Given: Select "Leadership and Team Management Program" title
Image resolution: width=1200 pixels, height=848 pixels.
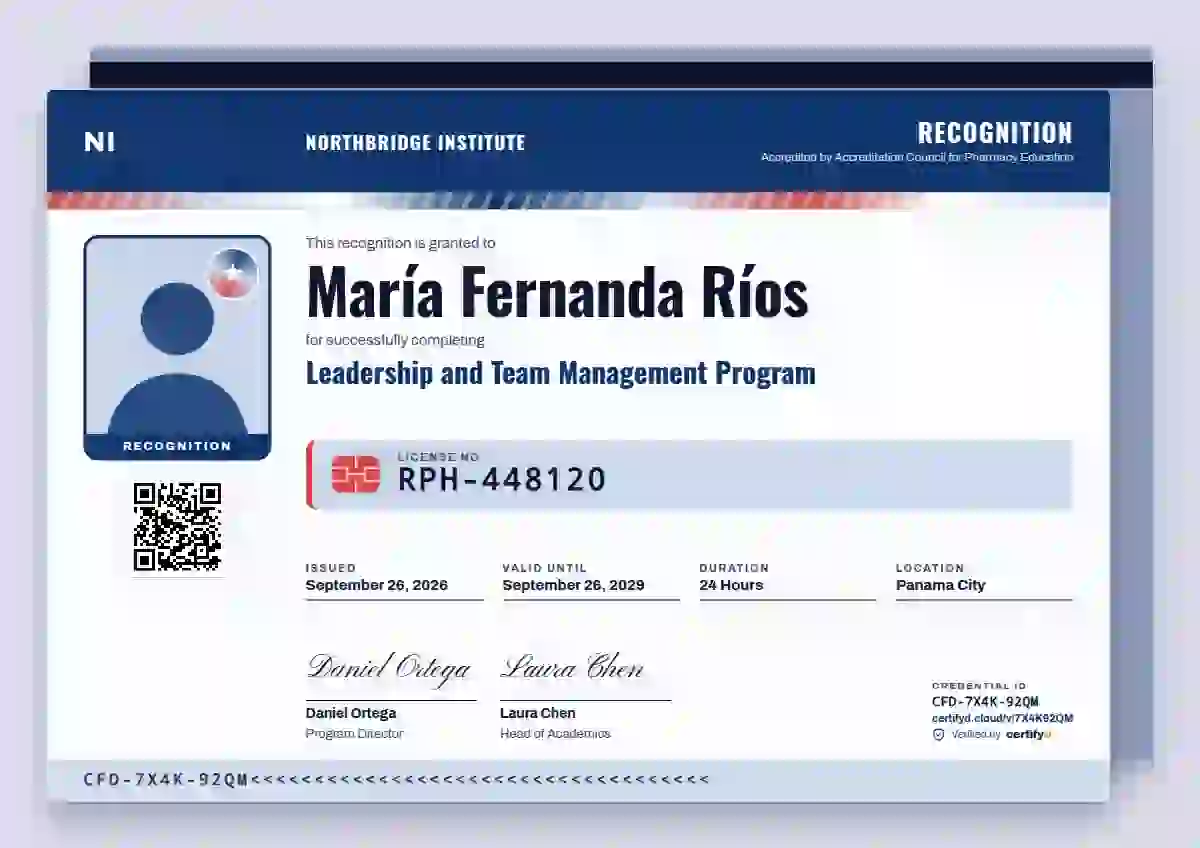Looking at the screenshot, I should click(560, 374).
